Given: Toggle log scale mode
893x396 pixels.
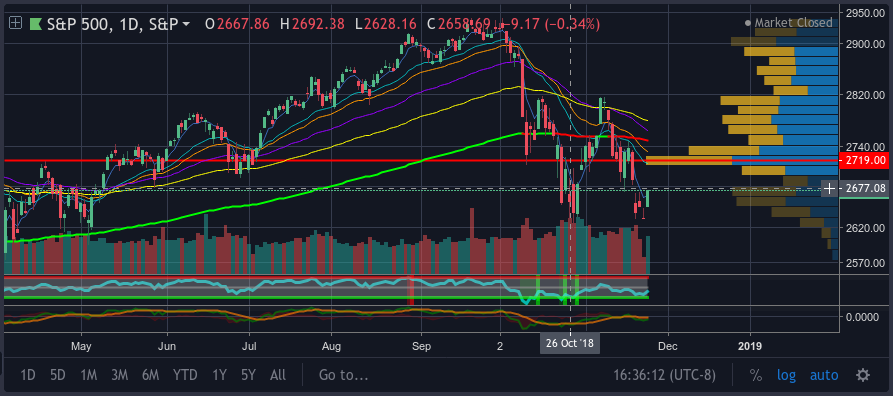Looking at the screenshot, I should pyautogui.click(x=787, y=375).
